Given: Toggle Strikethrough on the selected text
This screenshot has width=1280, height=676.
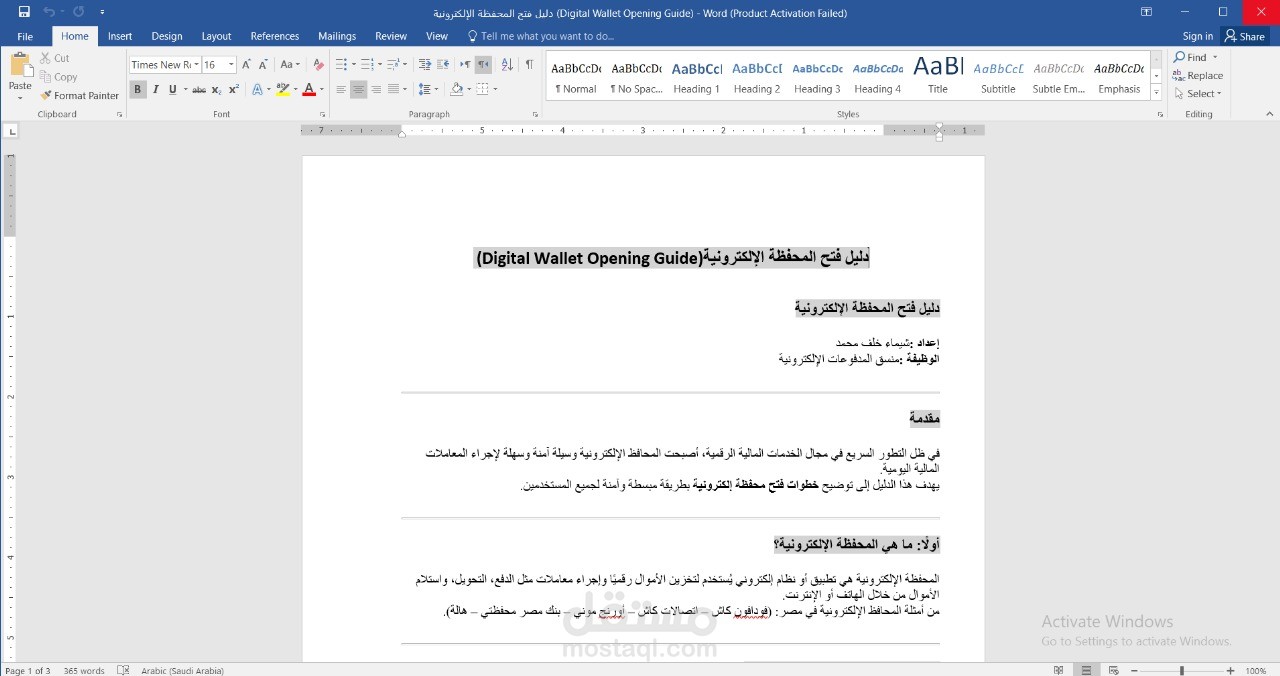Looking at the screenshot, I should point(200,90).
